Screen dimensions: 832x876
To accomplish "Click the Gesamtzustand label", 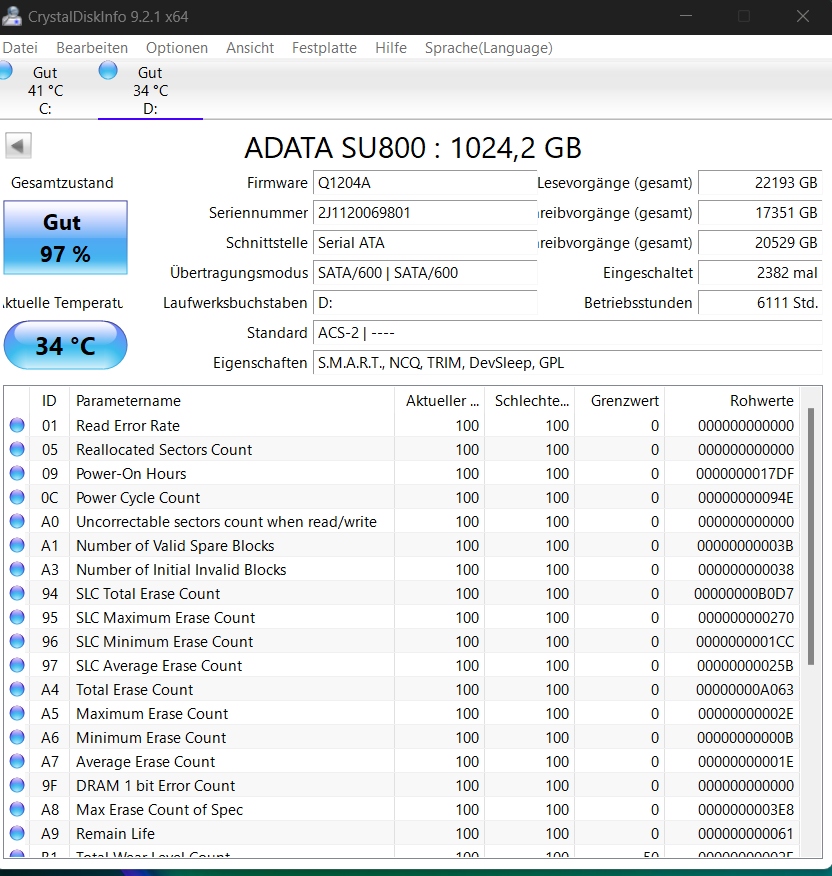I will pos(62,183).
